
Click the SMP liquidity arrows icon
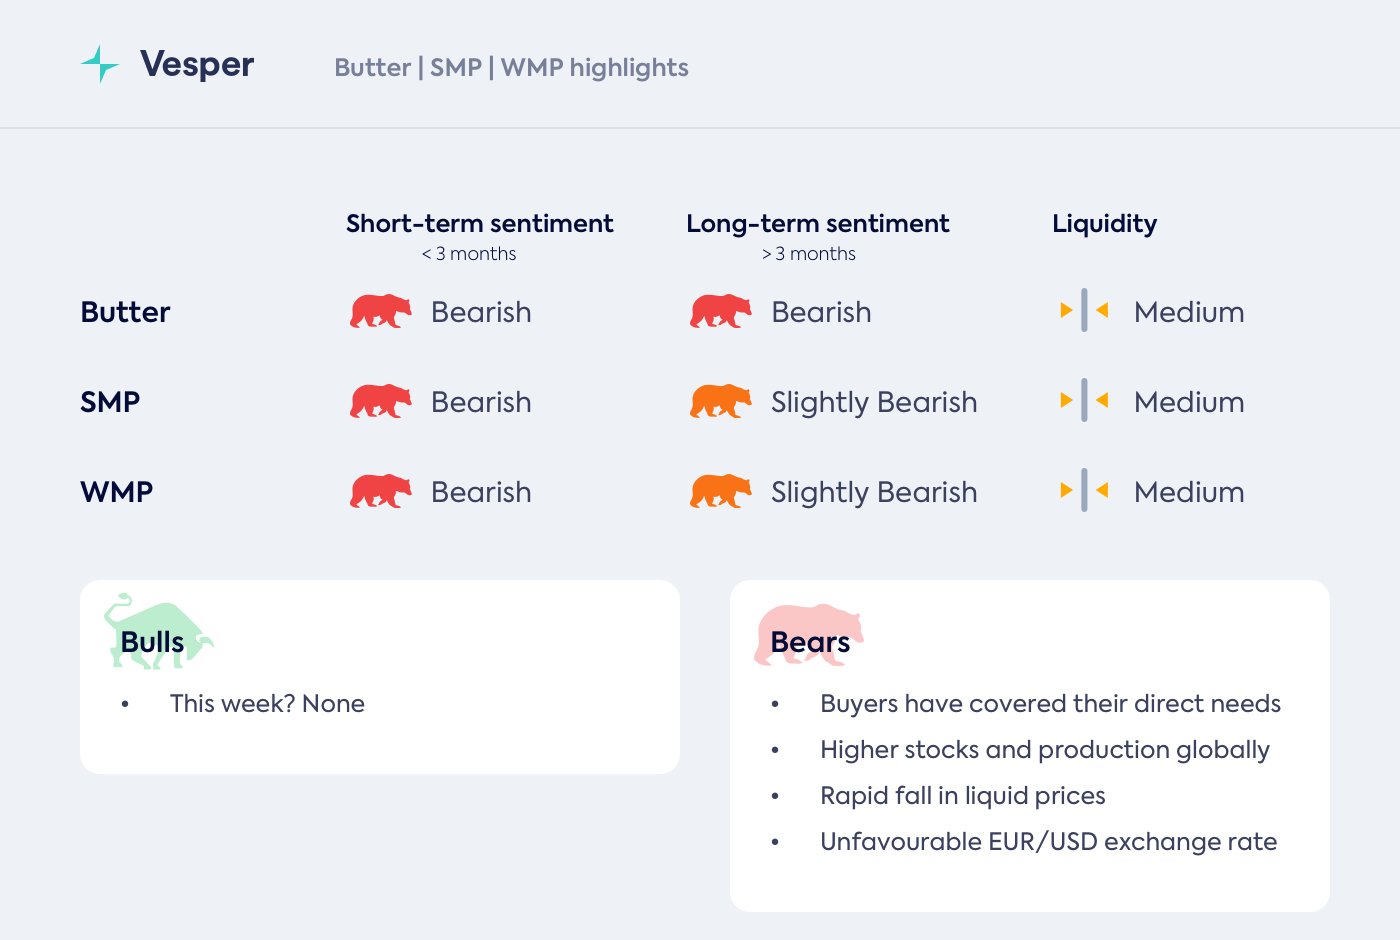[x=1084, y=401]
